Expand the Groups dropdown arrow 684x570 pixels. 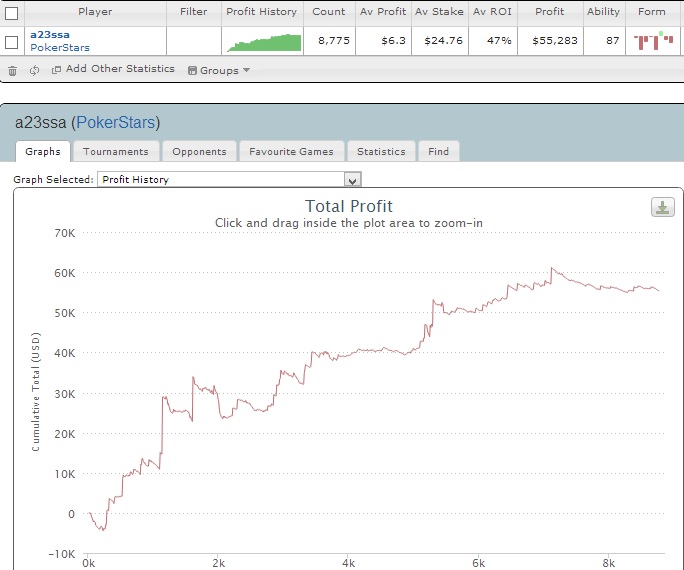click(x=246, y=70)
